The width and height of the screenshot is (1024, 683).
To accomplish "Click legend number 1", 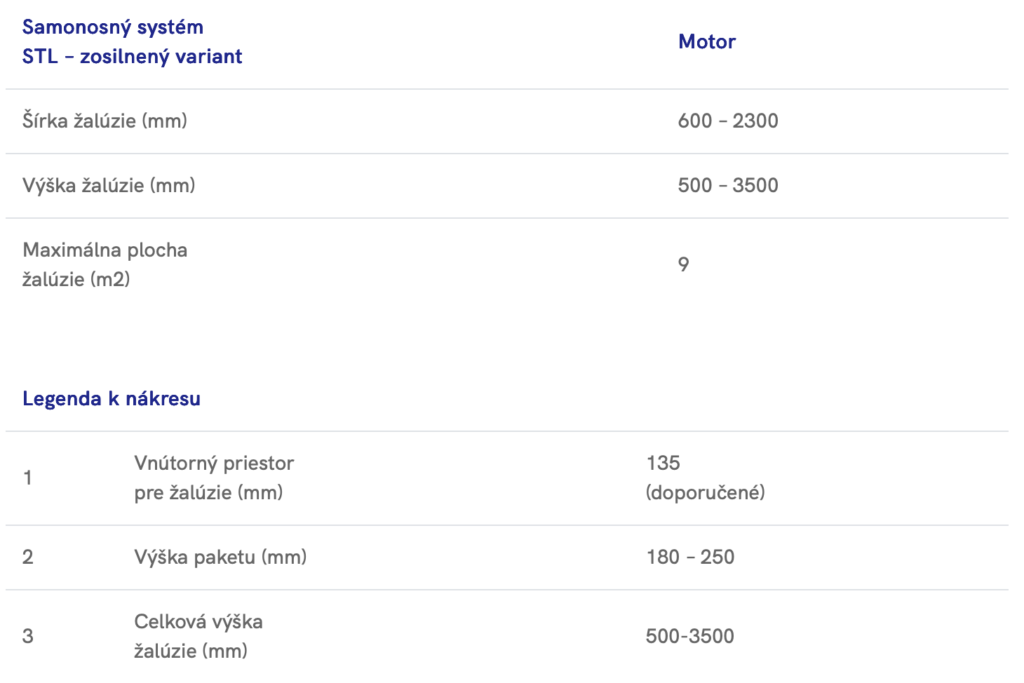I will [27, 478].
